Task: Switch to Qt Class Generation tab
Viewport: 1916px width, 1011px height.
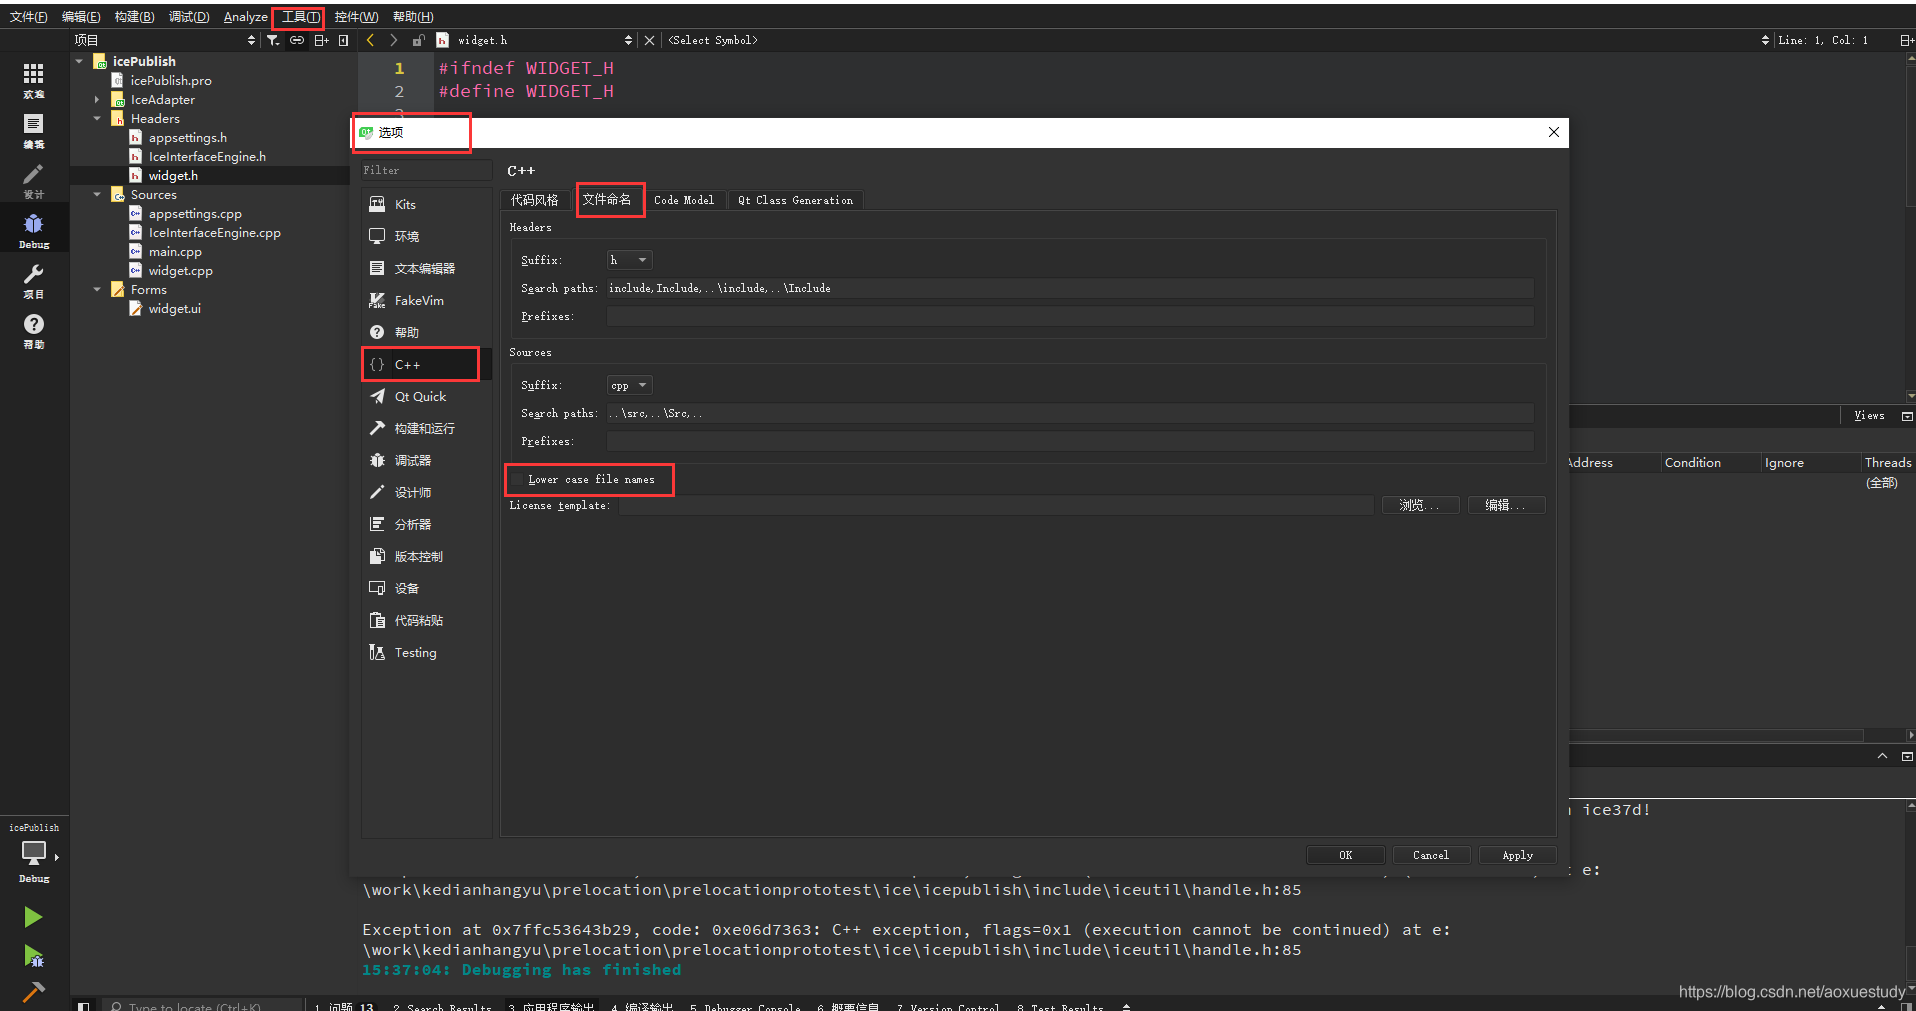Action: (x=796, y=200)
